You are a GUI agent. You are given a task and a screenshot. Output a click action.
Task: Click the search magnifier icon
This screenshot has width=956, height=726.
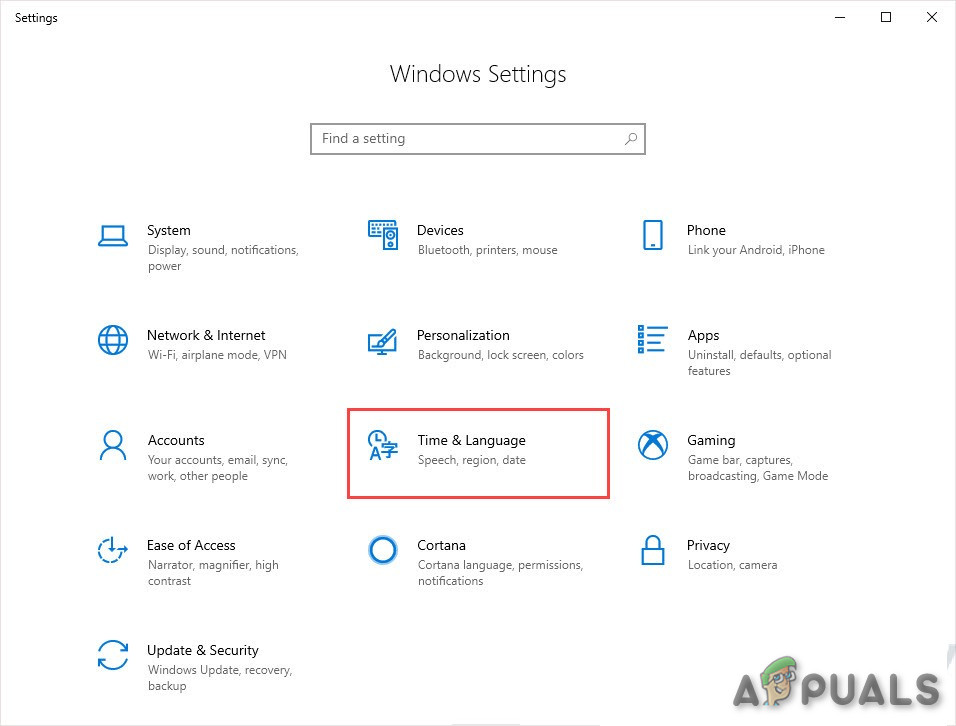[x=631, y=139]
